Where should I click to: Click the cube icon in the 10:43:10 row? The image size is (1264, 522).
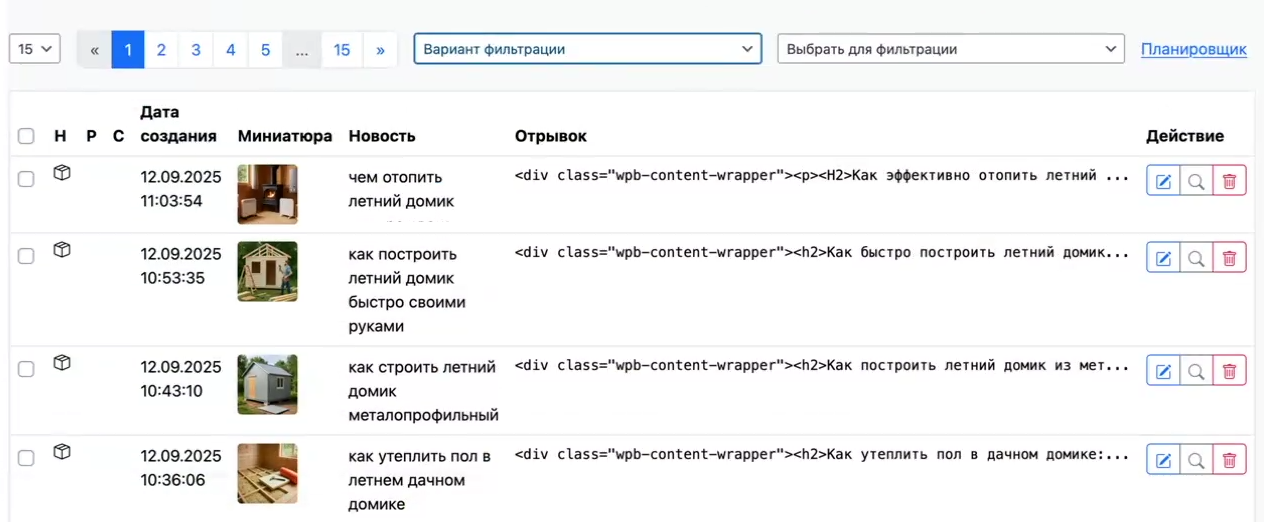(62, 363)
